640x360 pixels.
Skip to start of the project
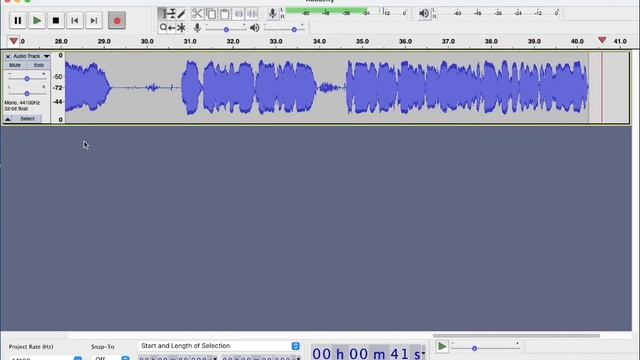75,20
